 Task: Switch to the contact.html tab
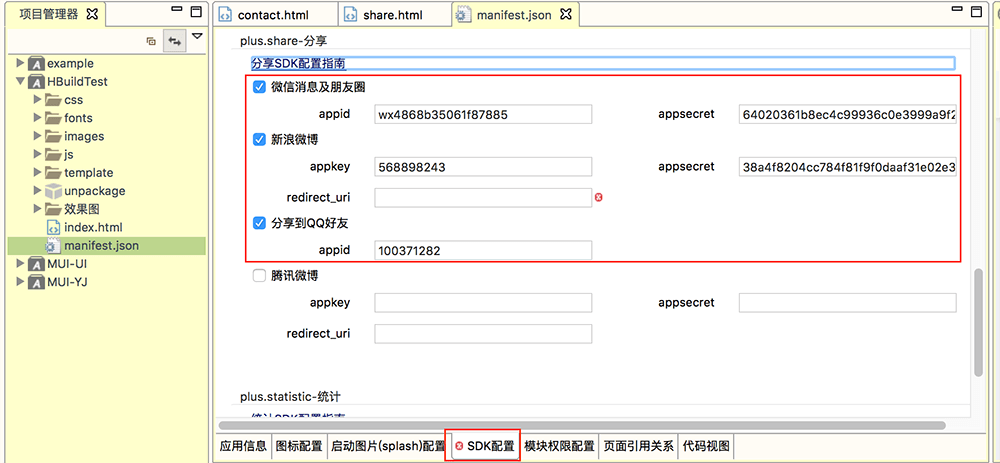click(271, 16)
